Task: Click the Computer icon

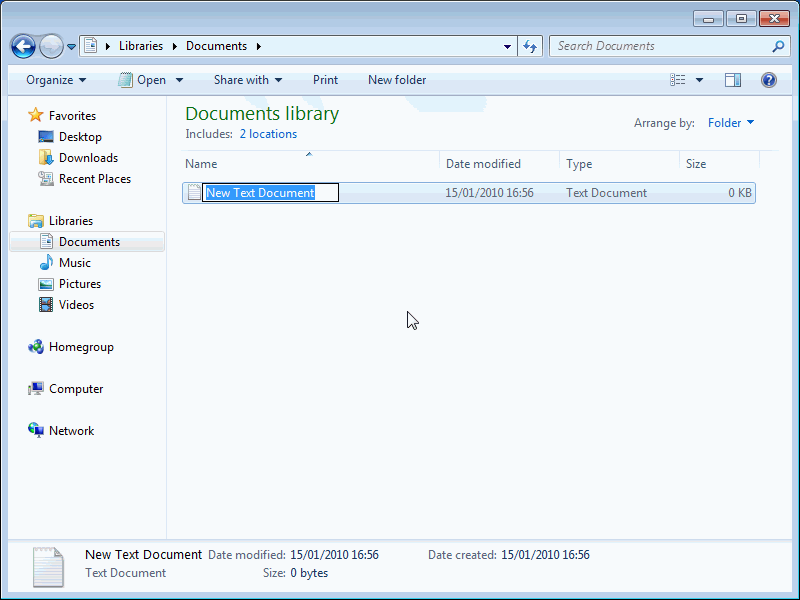Action: click(x=36, y=389)
